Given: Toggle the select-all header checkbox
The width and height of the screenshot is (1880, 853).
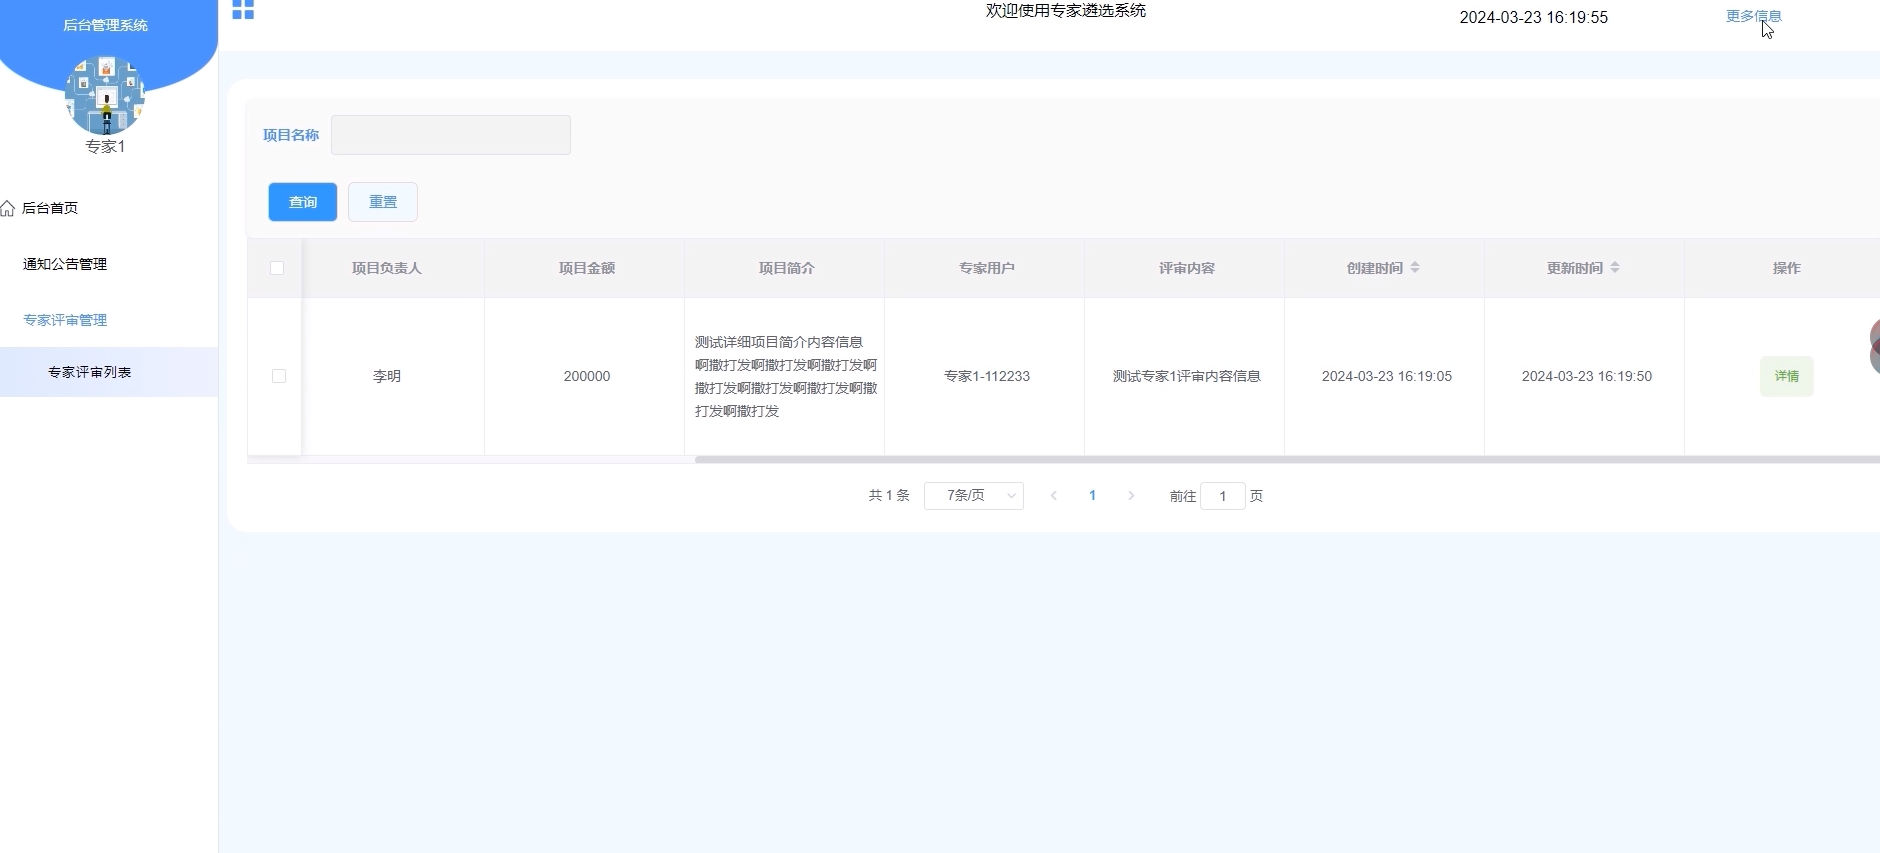Looking at the screenshot, I should [277, 268].
